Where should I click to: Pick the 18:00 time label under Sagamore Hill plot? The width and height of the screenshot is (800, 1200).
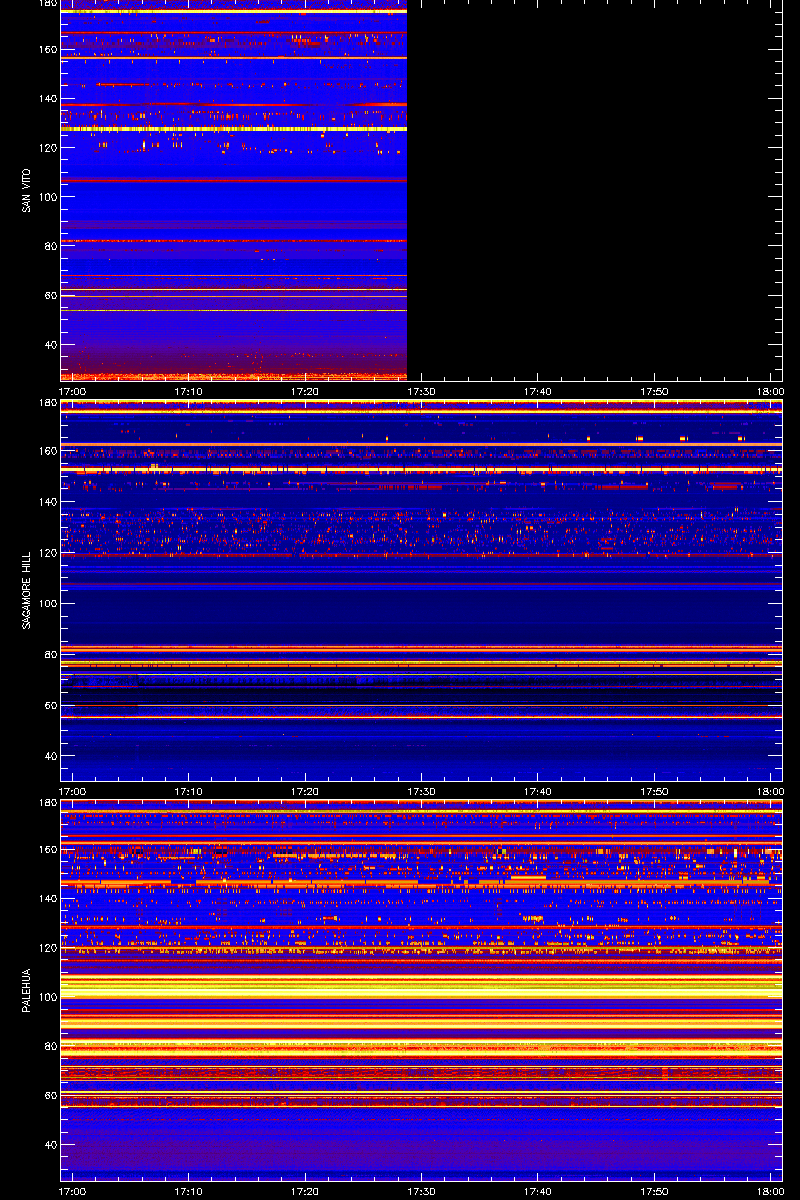770,791
